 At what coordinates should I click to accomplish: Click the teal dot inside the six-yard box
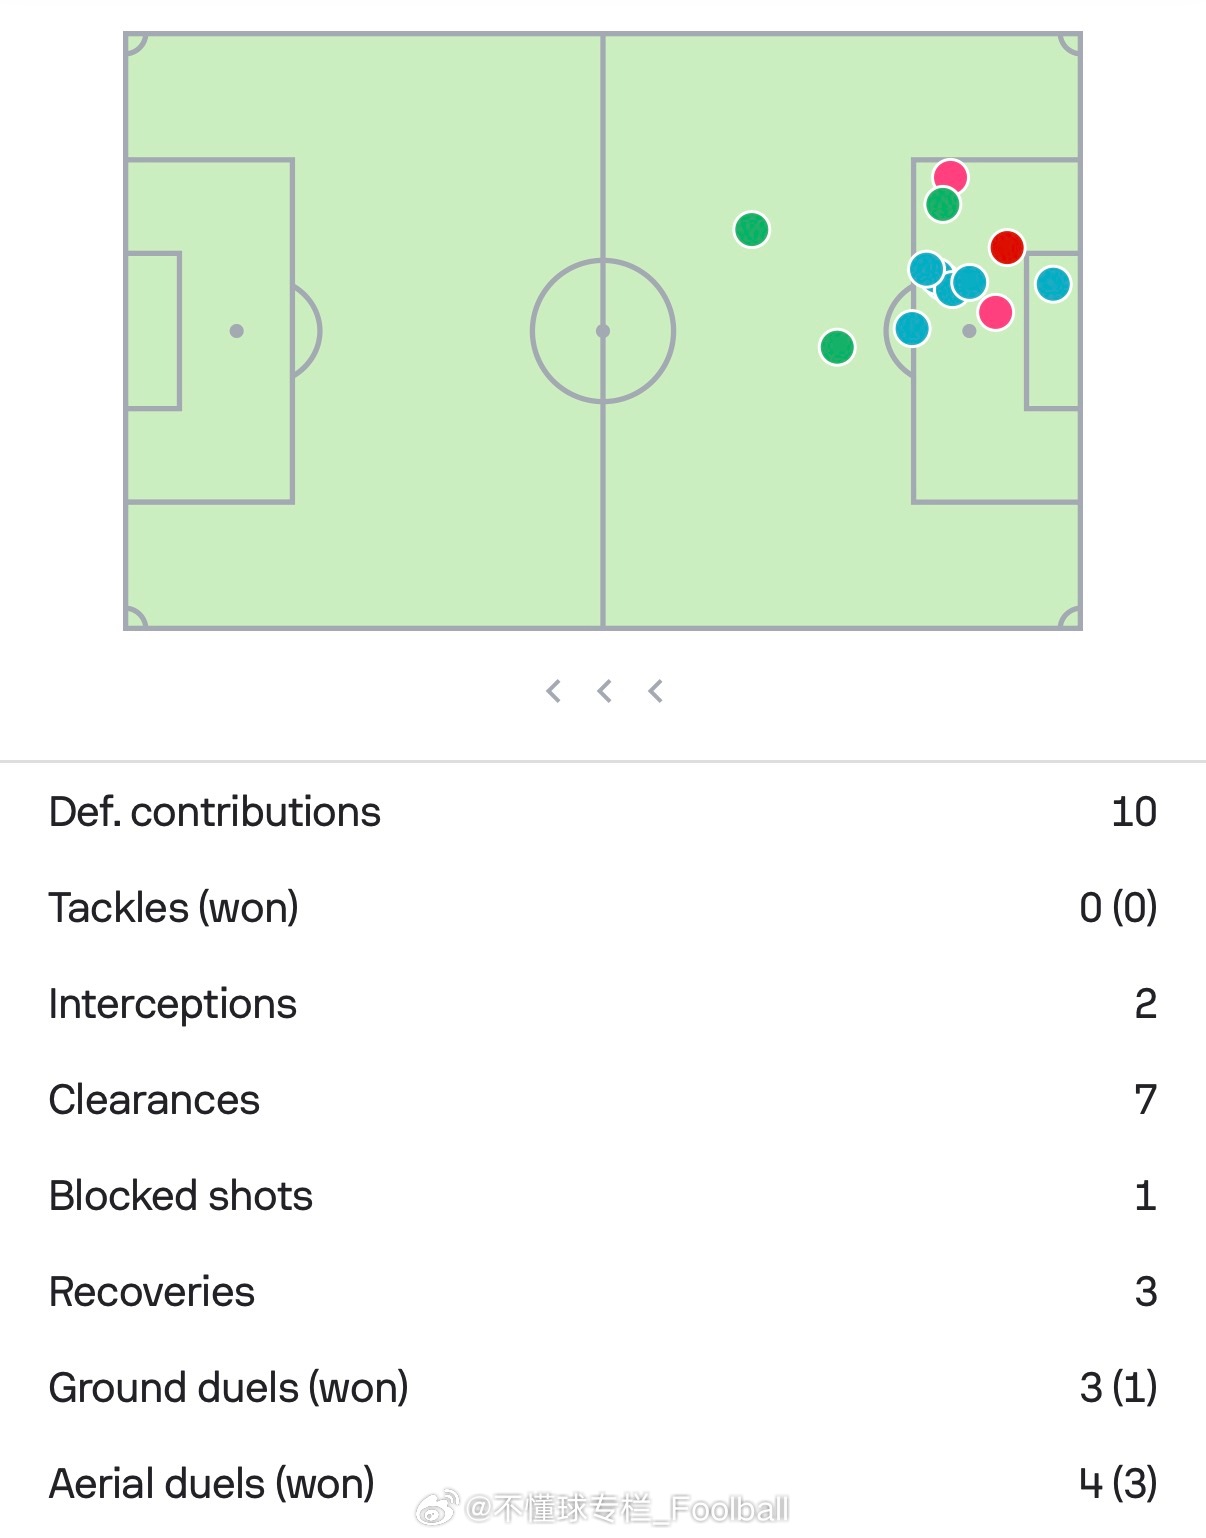point(1053,284)
